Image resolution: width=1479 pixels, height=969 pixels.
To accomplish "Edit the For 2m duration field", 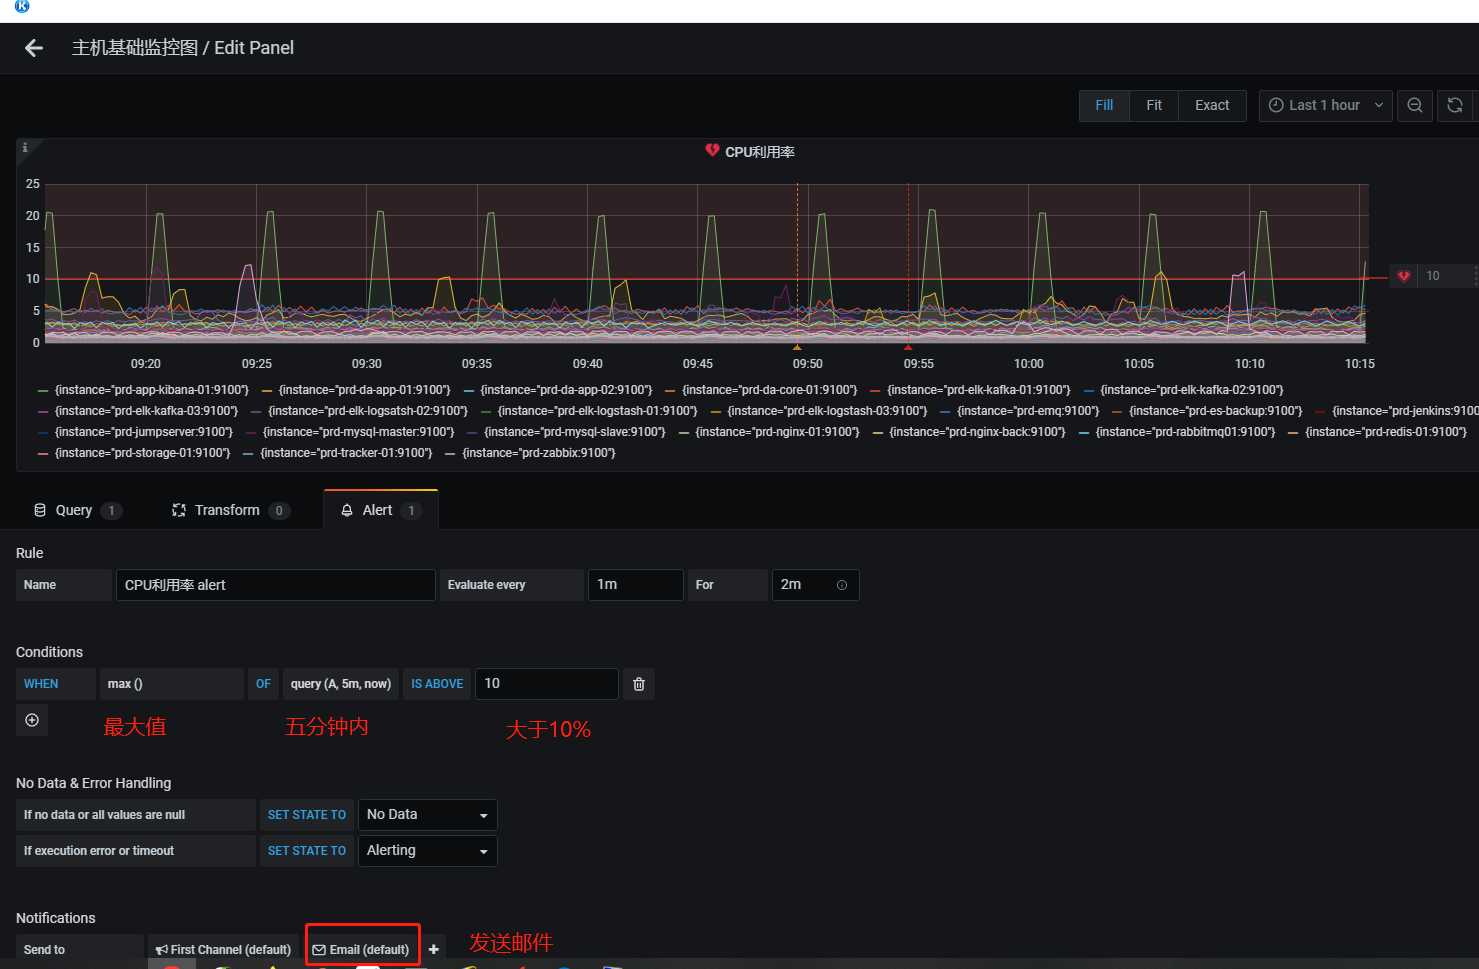I will (x=815, y=585).
